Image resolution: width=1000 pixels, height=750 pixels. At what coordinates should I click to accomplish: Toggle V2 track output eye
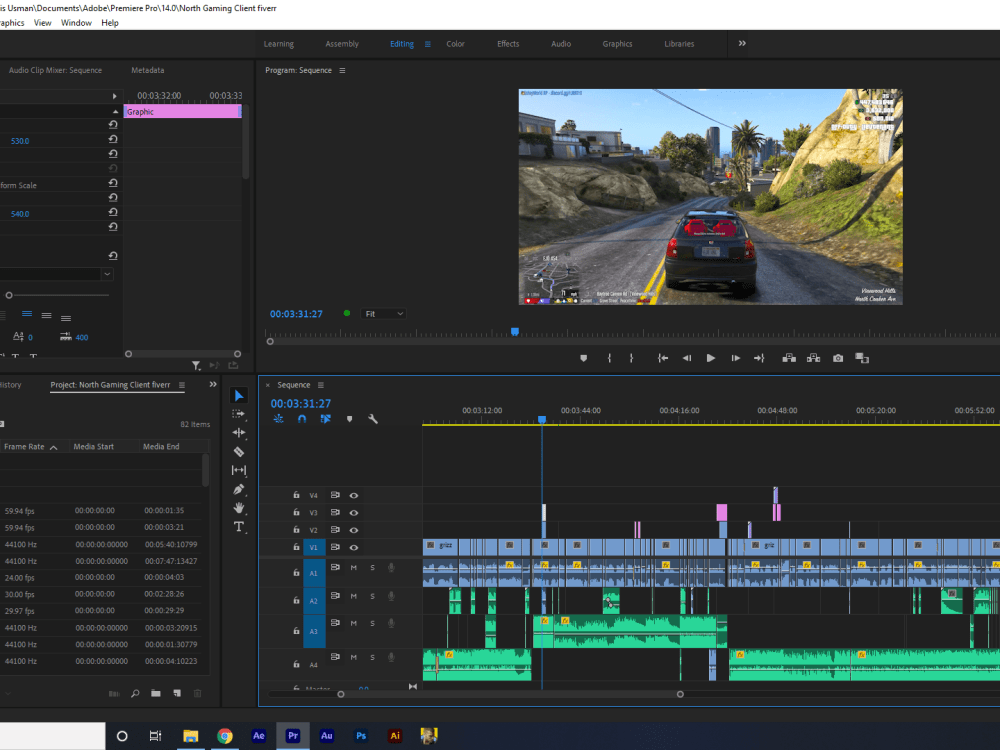(x=353, y=530)
